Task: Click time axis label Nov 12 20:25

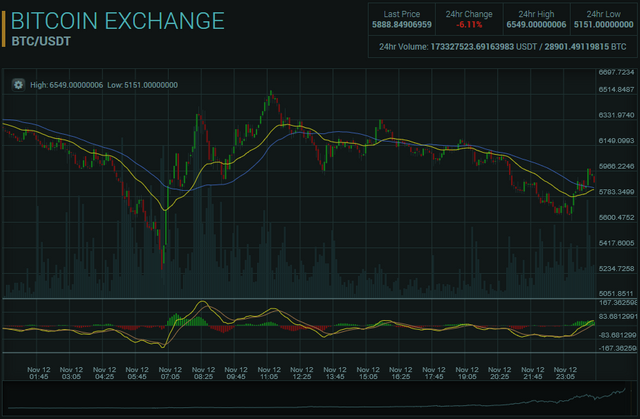Action: click(500, 373)
